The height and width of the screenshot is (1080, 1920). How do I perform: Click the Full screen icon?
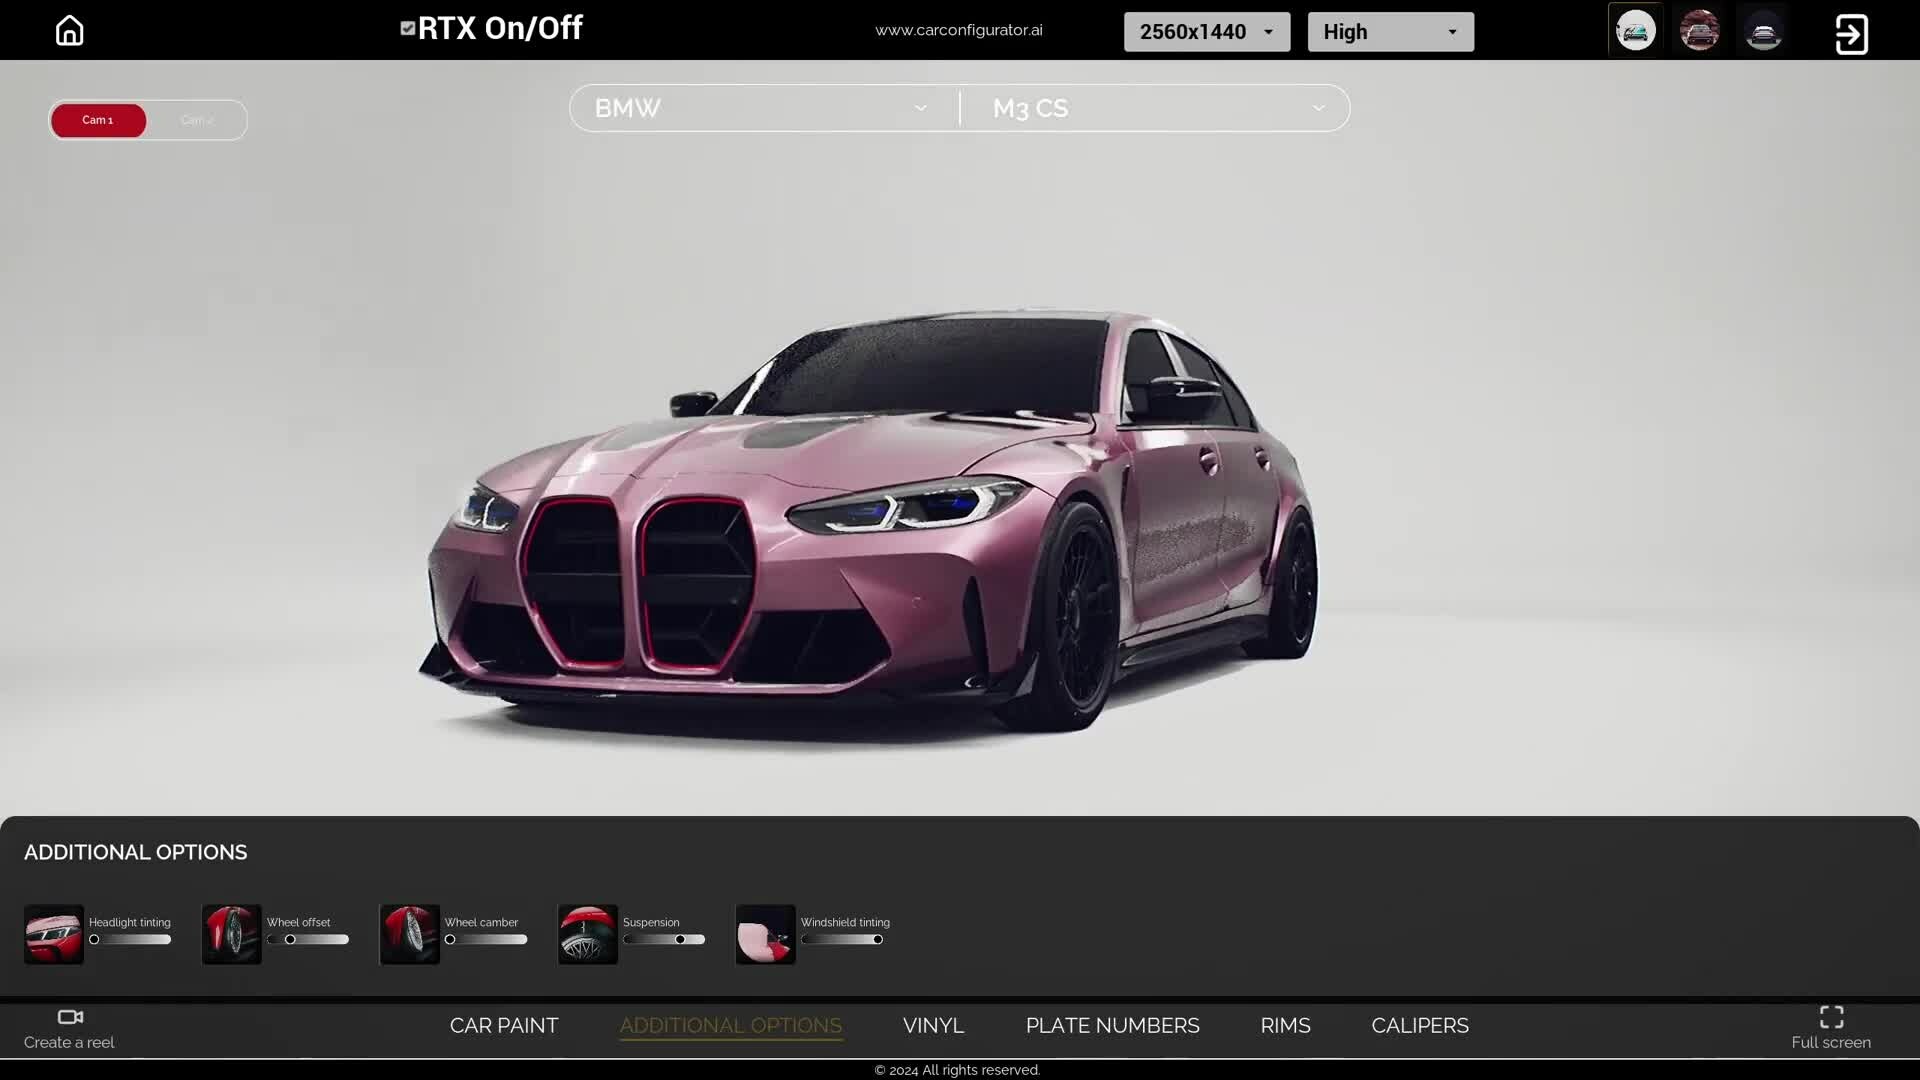click(x=1831, y=1017)
